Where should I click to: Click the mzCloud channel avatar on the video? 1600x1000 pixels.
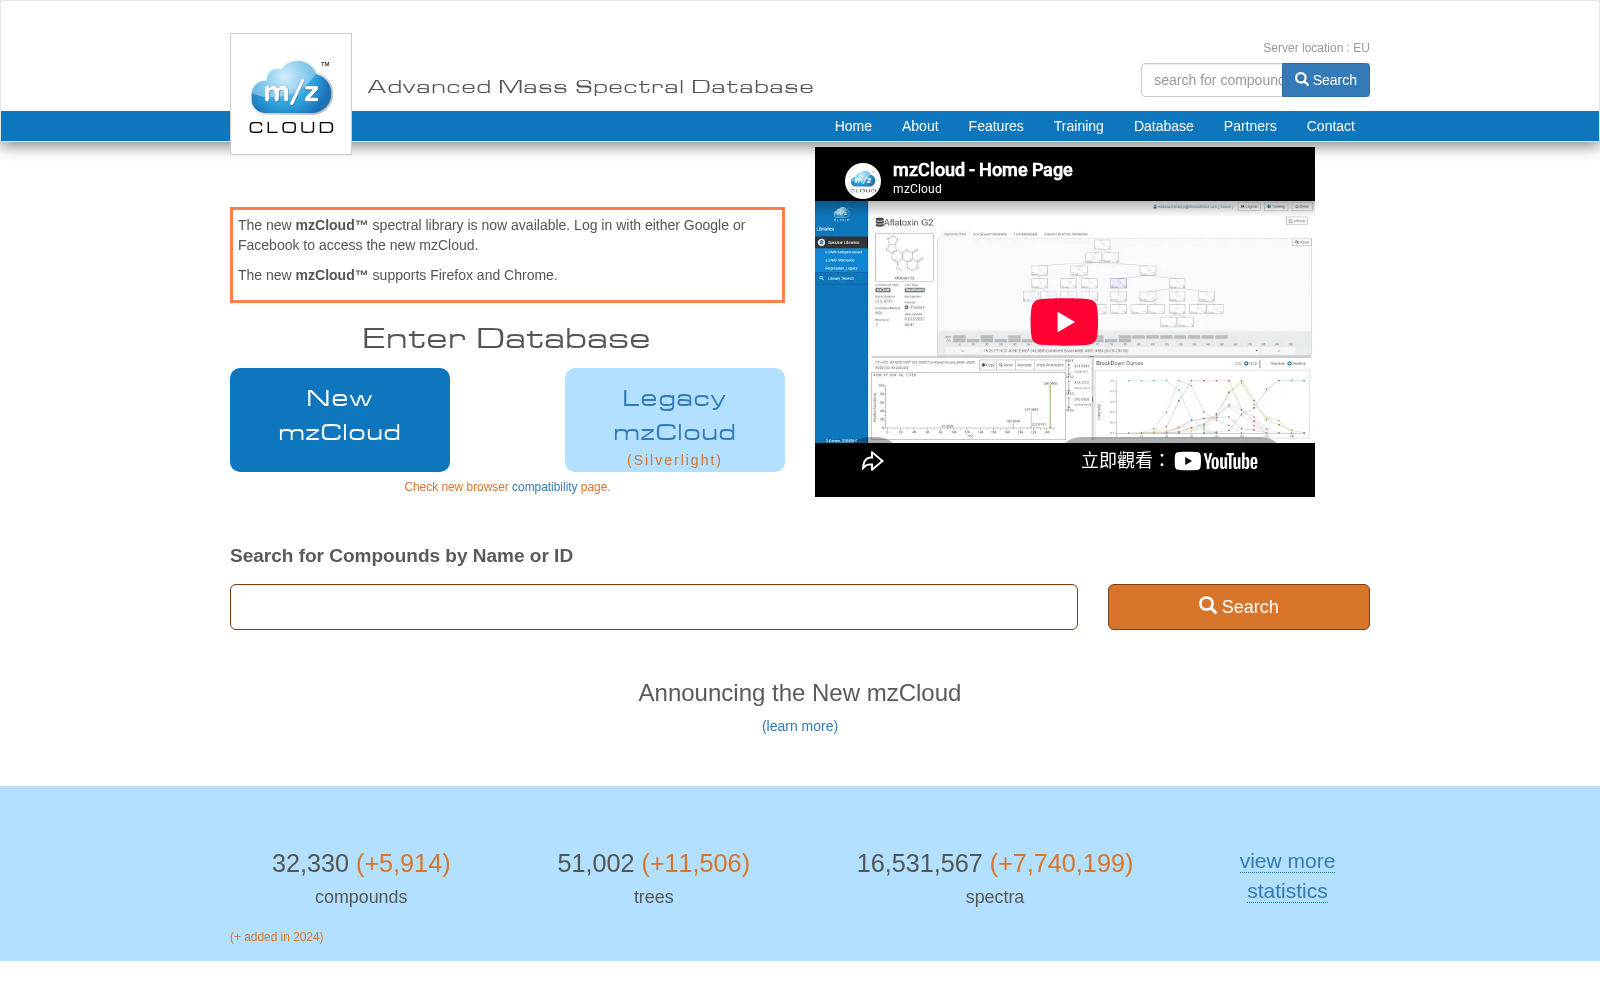point(863,180)
